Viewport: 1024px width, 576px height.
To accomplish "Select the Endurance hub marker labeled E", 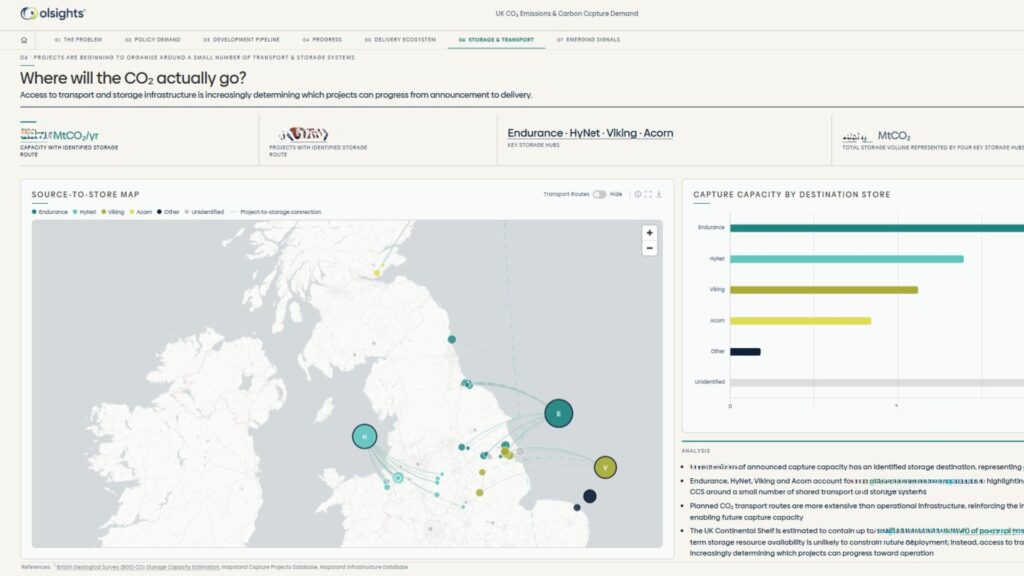I will pyautogui.click(x=558, y=413).
